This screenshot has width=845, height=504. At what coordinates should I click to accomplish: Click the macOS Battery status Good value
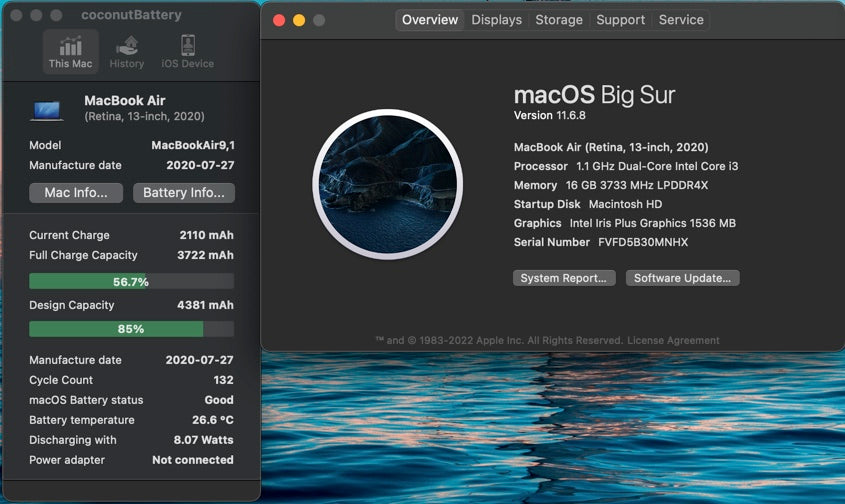[x=219, y=400]
